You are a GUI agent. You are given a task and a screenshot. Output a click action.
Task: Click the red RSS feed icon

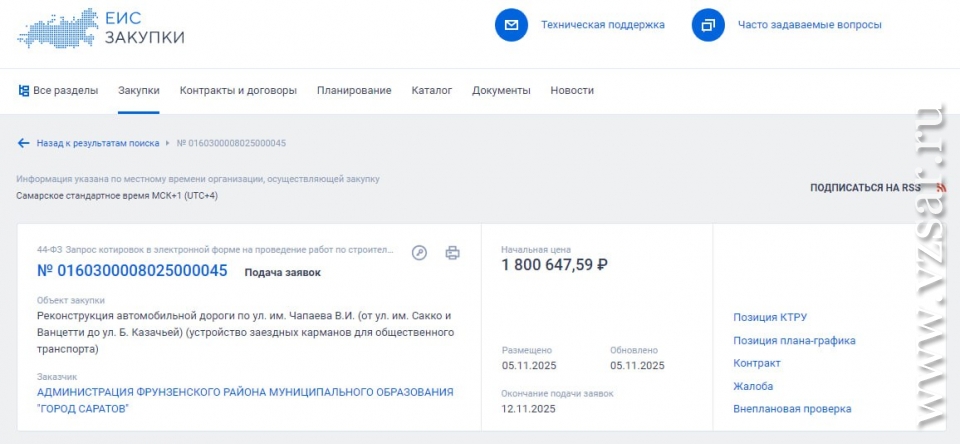(940, 187)
